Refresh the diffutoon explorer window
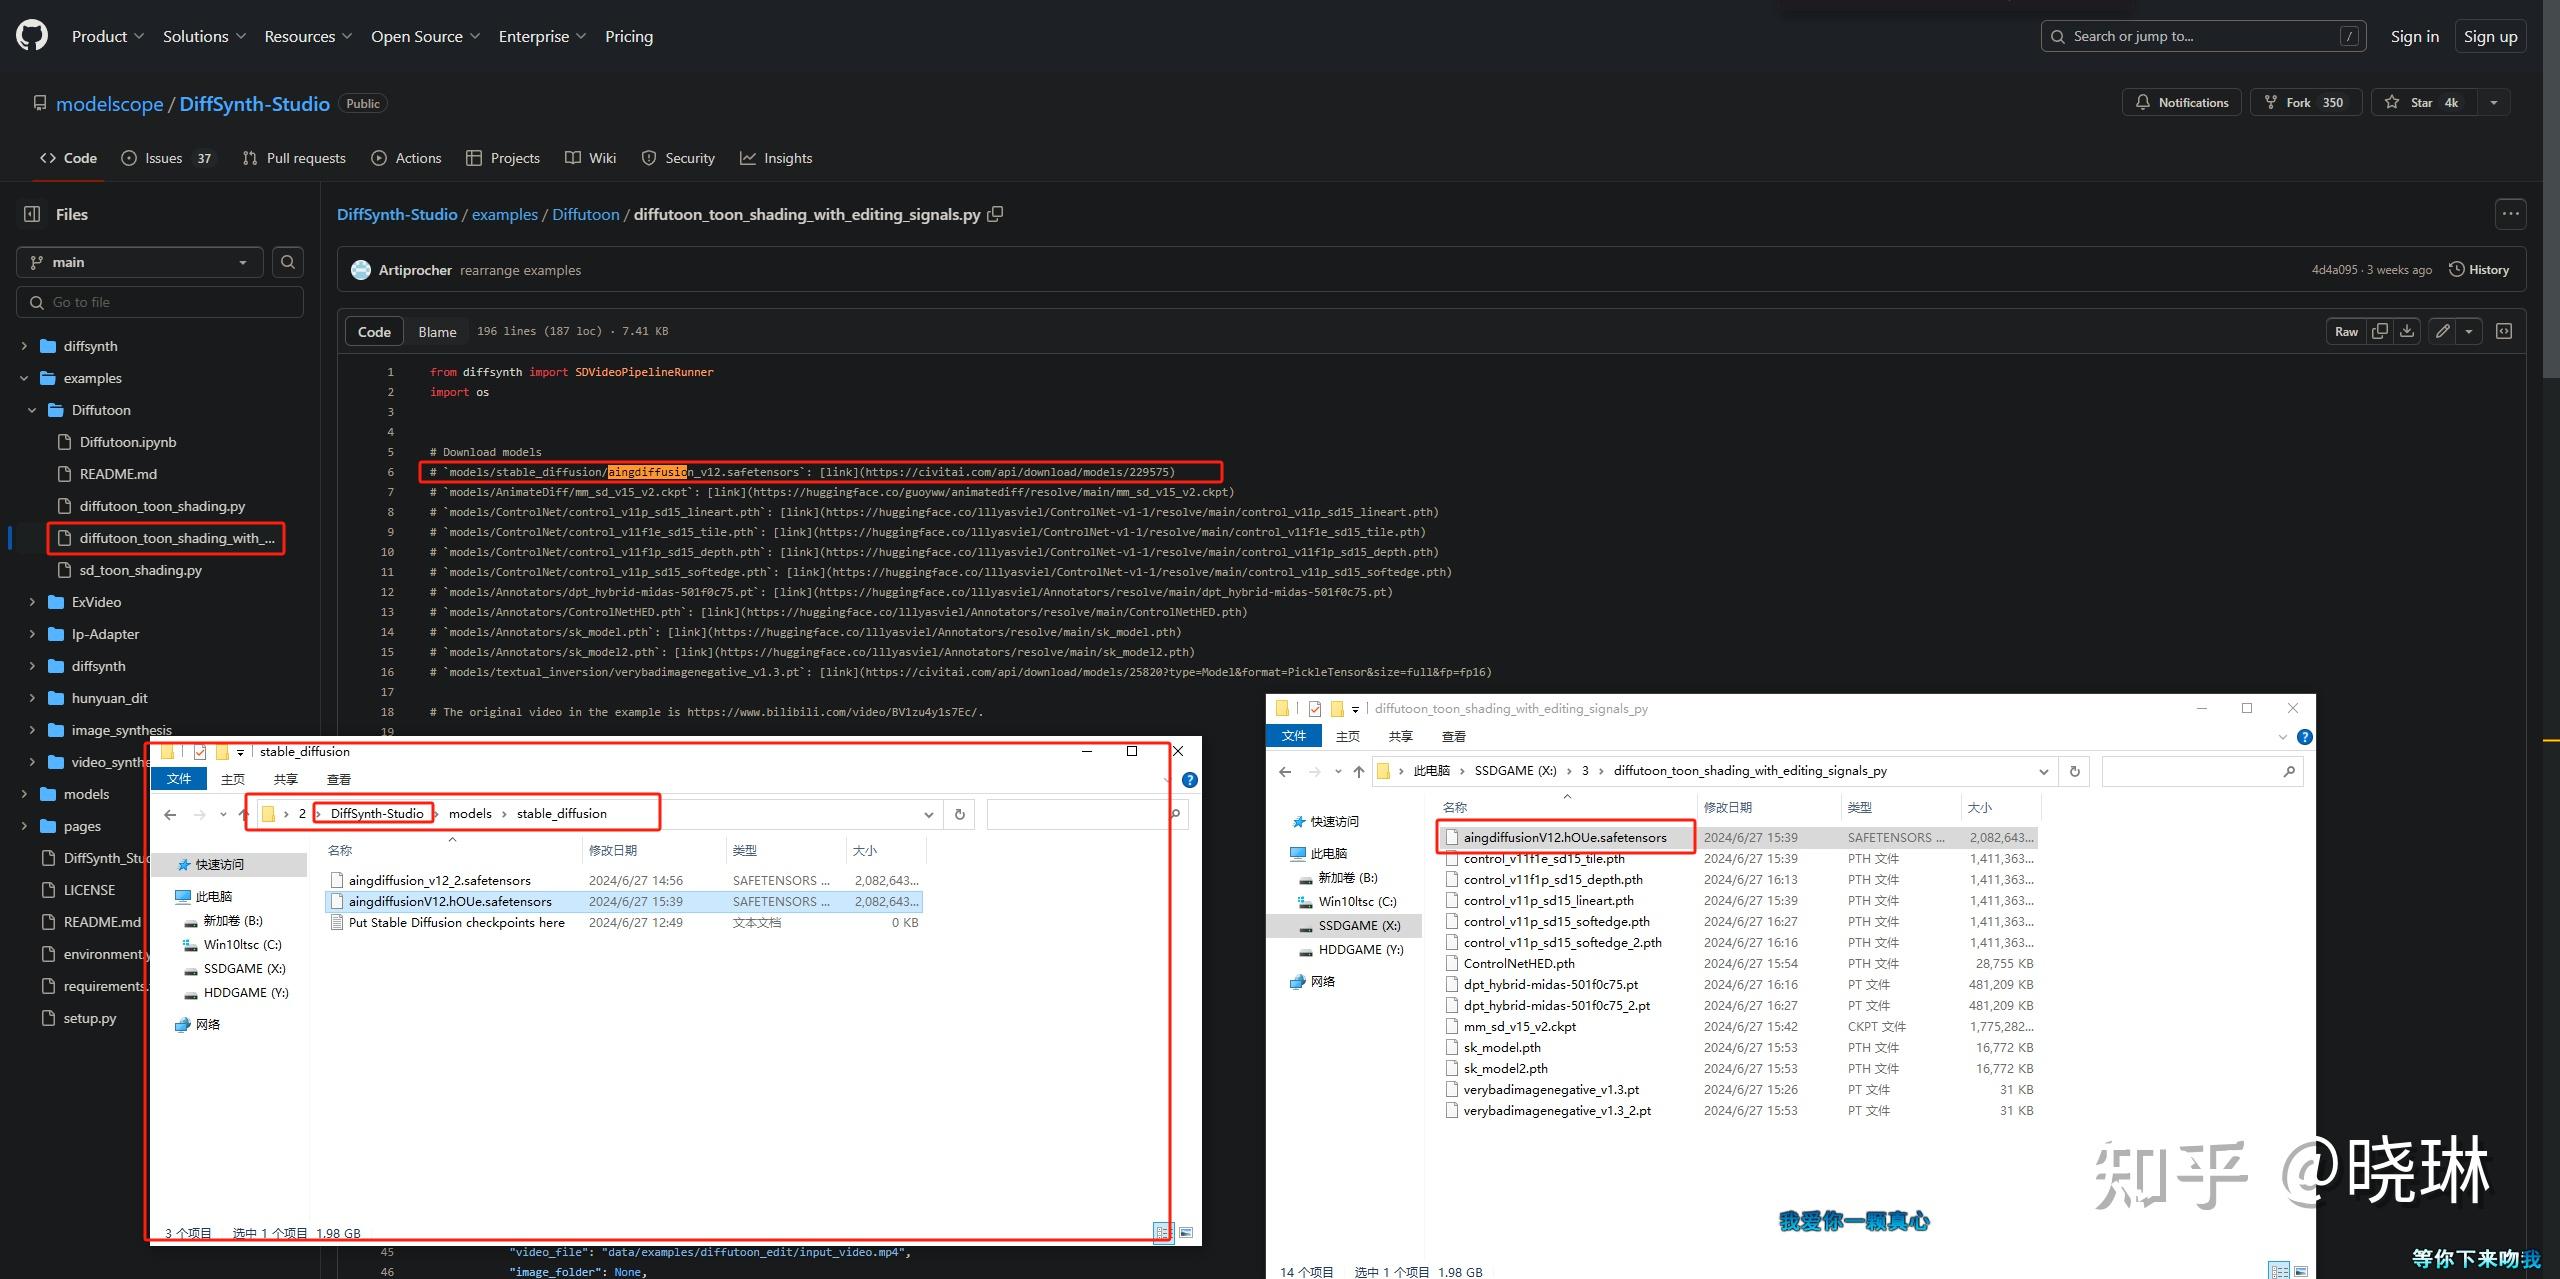Screen dimensions: 2560x1279 coord(2074,771)
